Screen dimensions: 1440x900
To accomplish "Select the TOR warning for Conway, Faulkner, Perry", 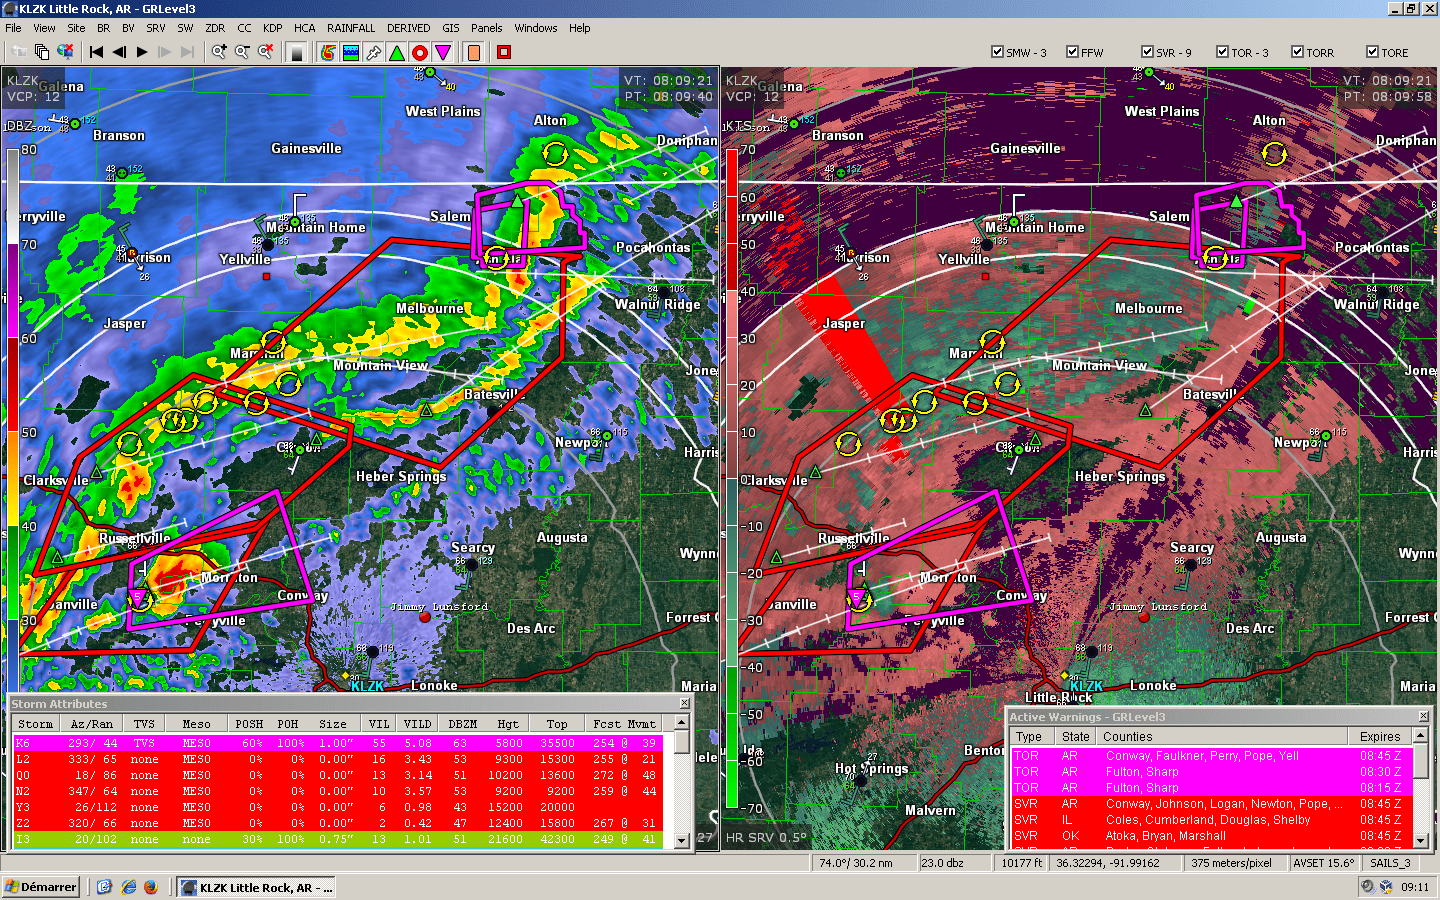I will (1211, 756).
